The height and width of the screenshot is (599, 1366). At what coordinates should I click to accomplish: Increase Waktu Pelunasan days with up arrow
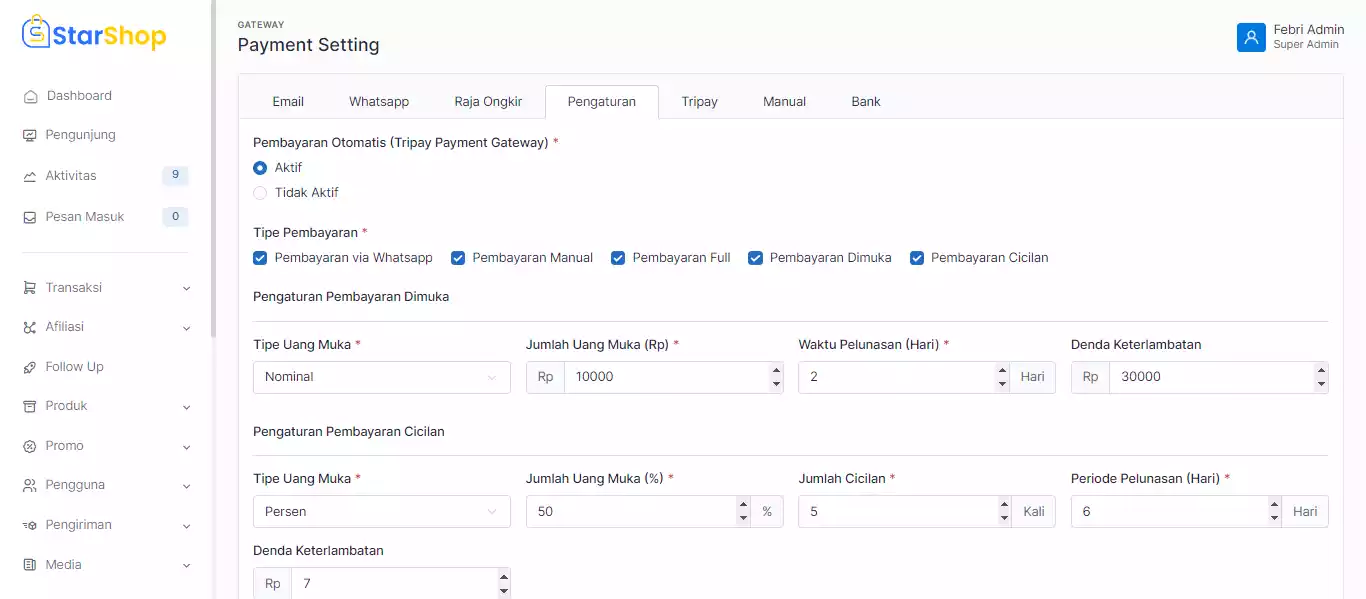click(x=1002, y=370)
